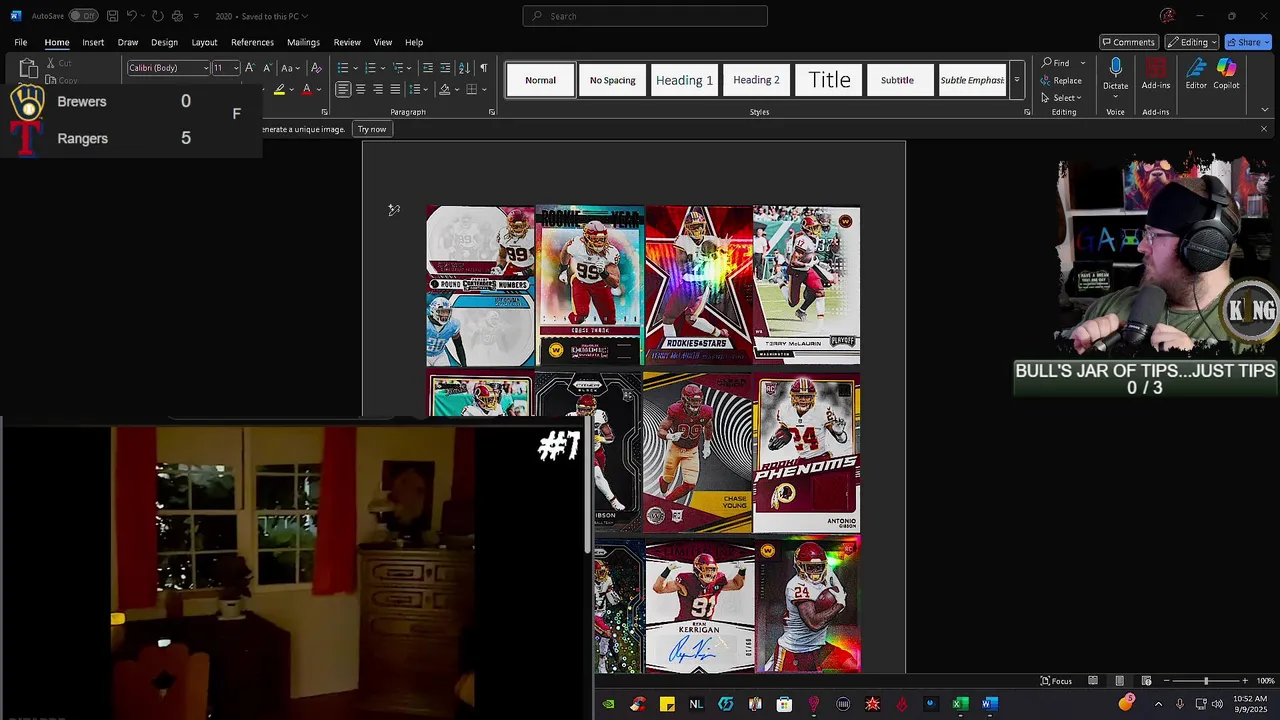1280x720 pixels.
Task: Apply yellow text highlight color
Action: [x=279, y=90]
